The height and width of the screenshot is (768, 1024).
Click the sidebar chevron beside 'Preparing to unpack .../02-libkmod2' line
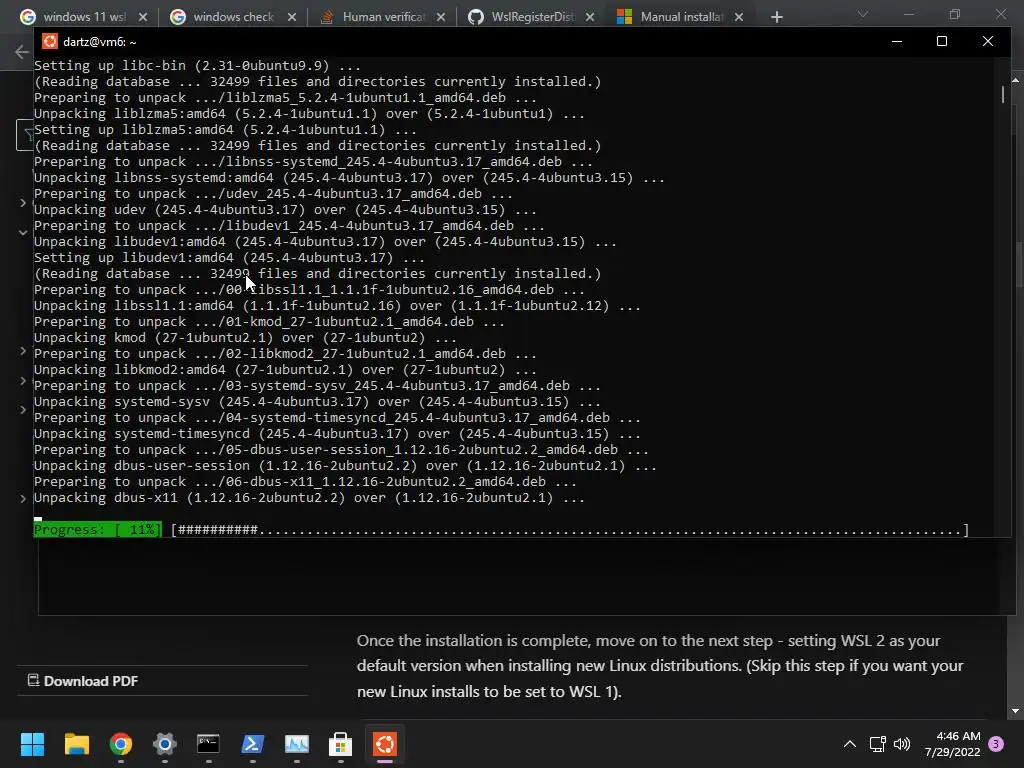coord(23,351)
